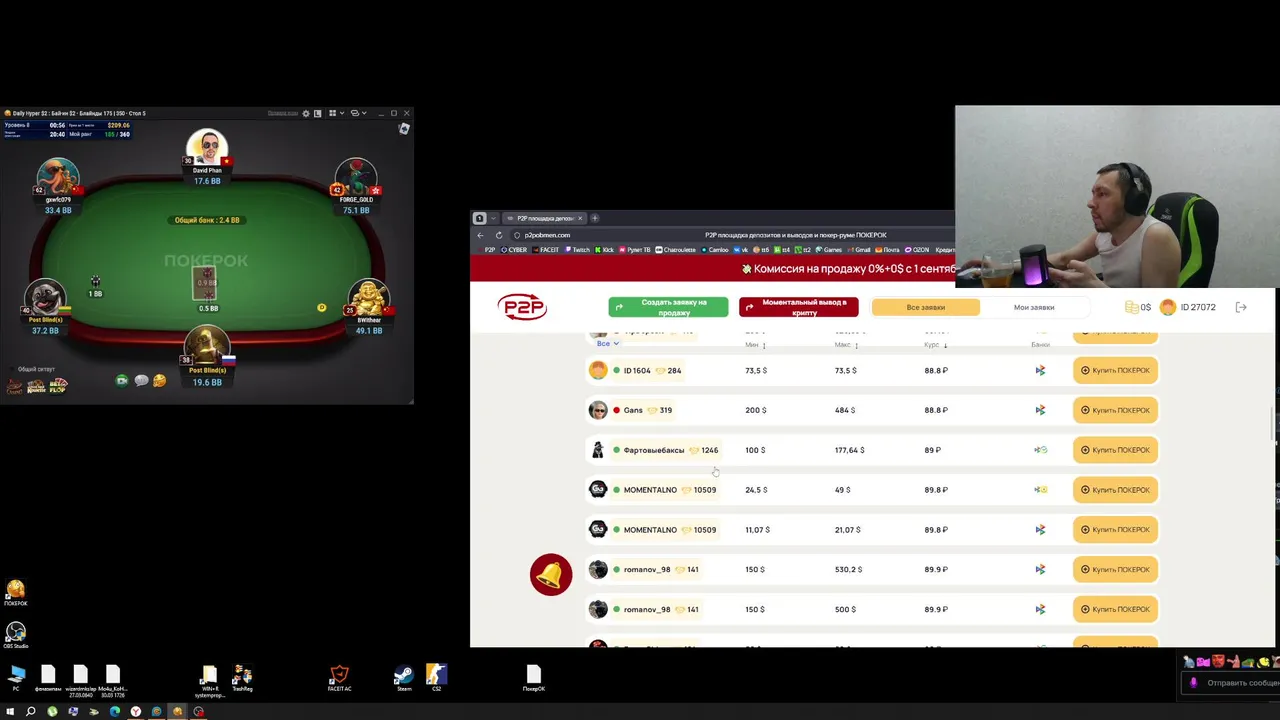Screen dimensions: 1280x720
Task: Switch to Мои заявки tab
Action: click(x=1034, y=307)
